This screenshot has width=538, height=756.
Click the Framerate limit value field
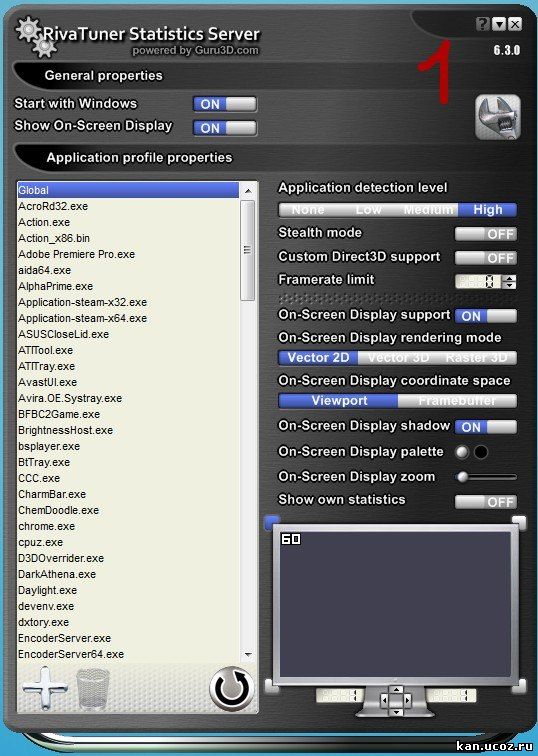(479, 282)
